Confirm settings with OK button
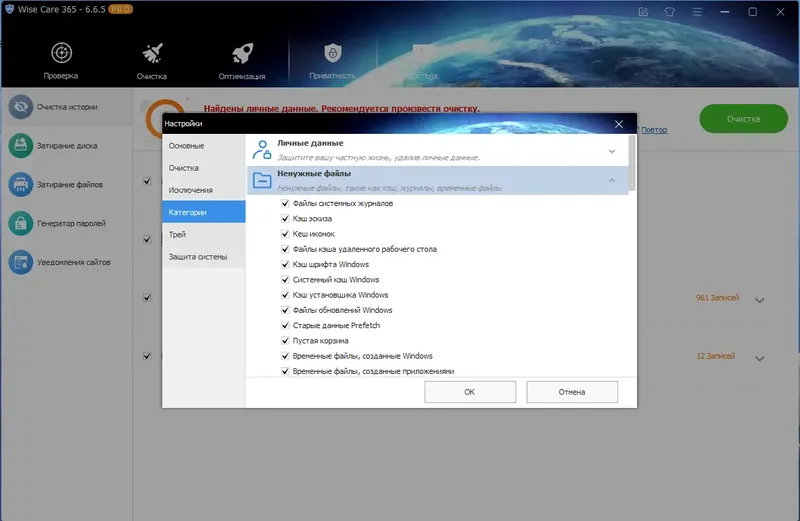Screen dimensions: 800x521 tap(470, 392)
